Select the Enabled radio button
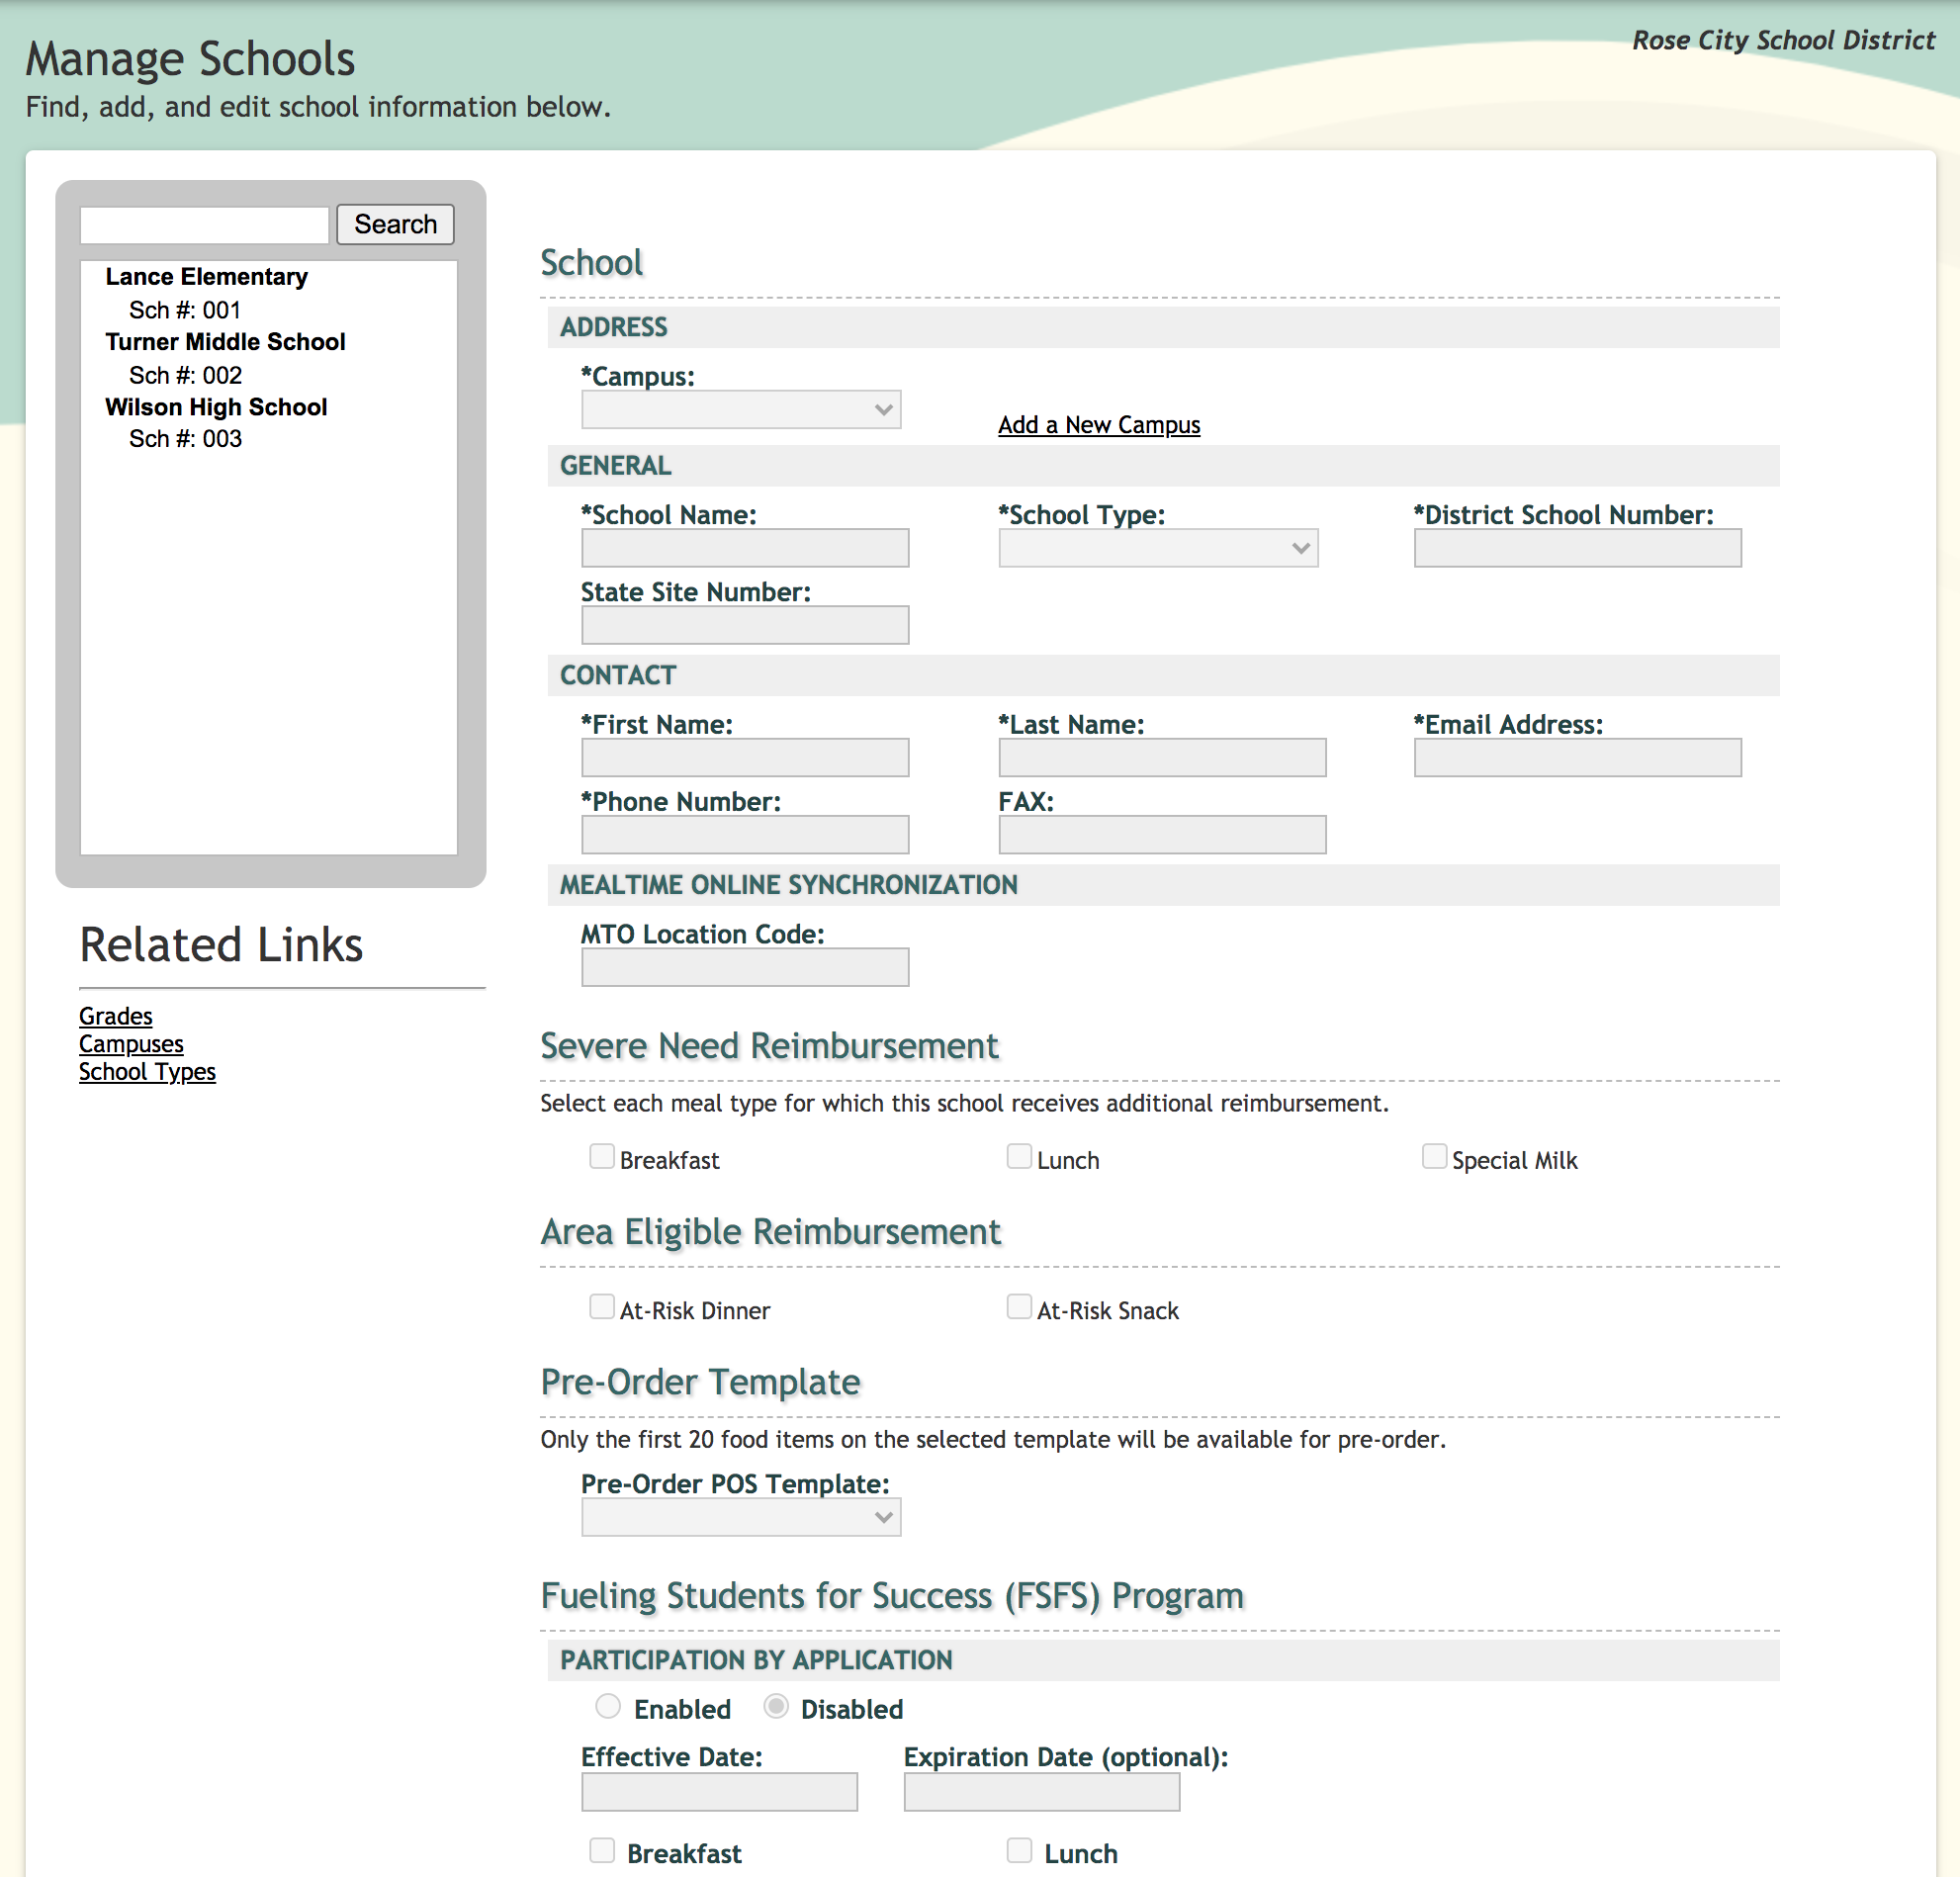Viewport: 1960px width, 1877px height. (608, 1706)
